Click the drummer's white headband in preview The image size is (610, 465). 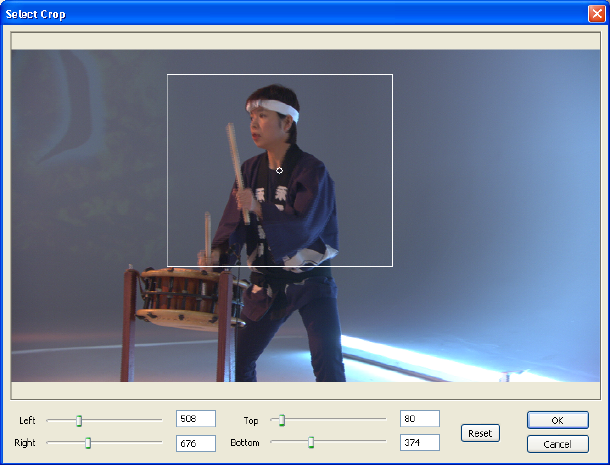point(275,108)
